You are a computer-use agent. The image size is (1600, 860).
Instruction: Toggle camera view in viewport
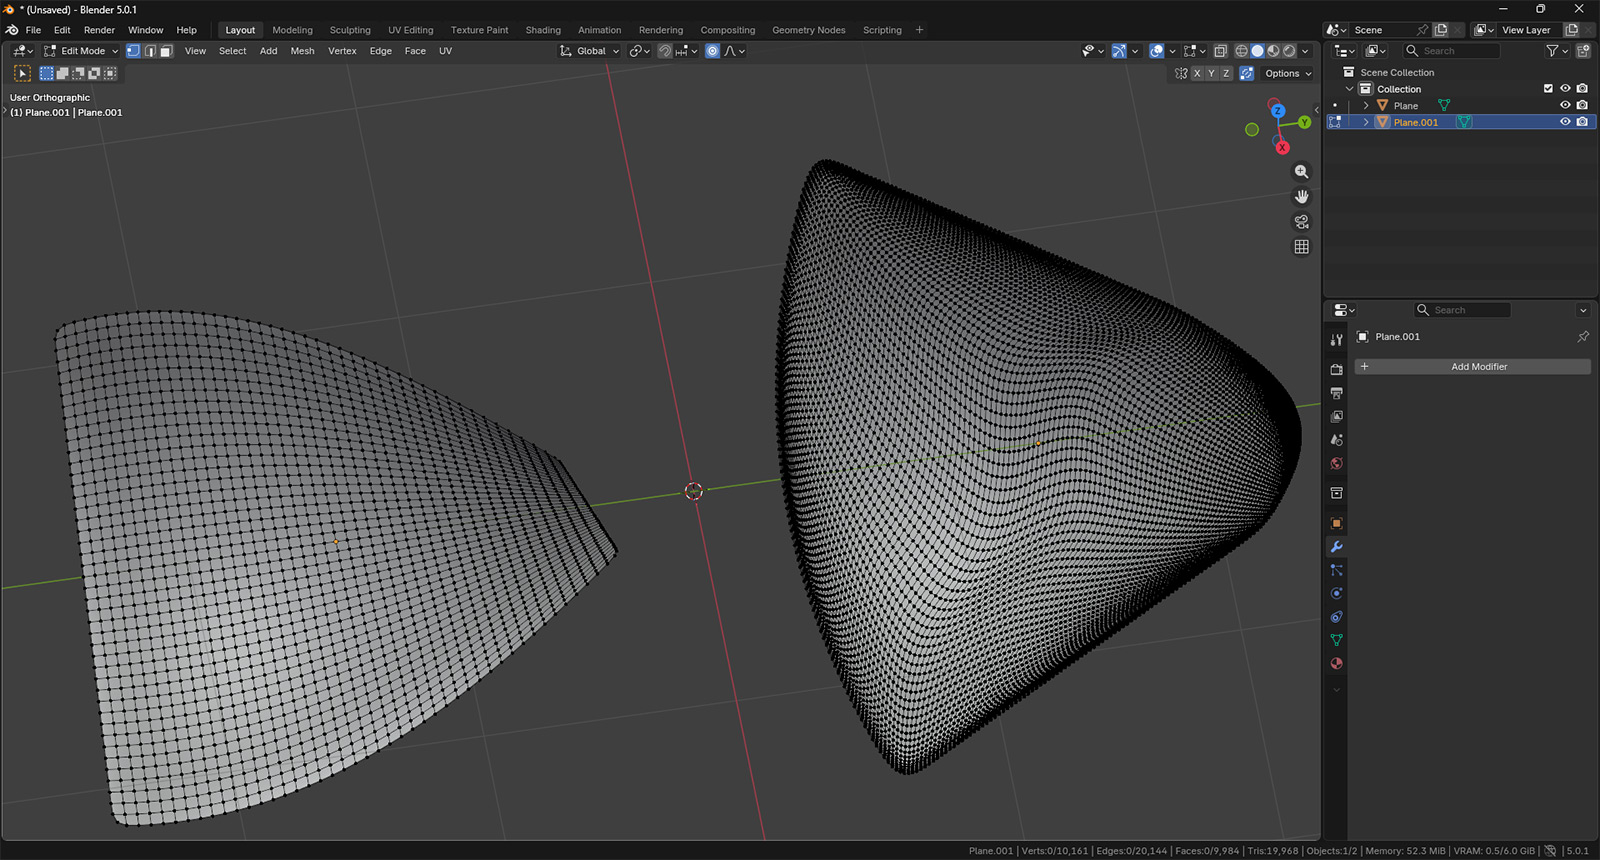pos(1301,222)
